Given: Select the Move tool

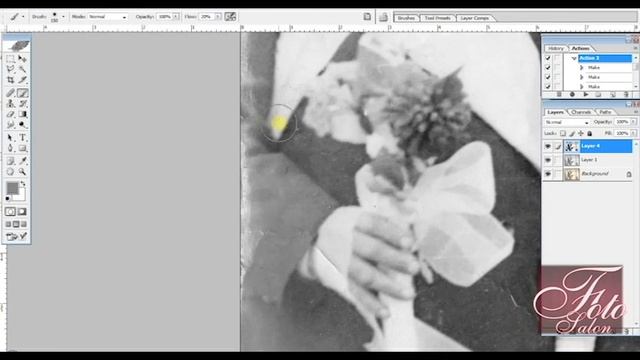Looking at the screenshot, I should pyautogui.click(x=22, y=59).
